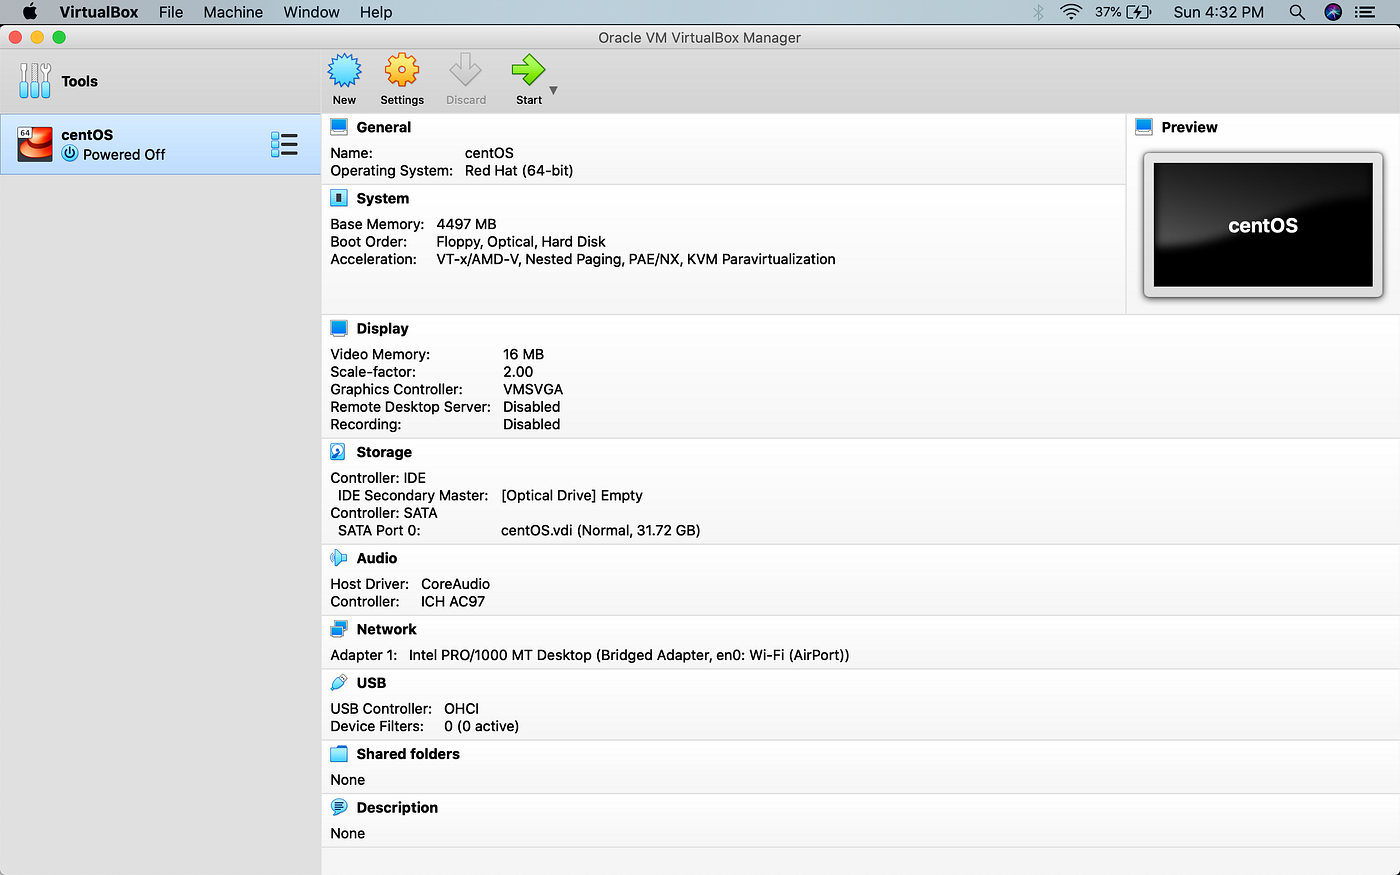
Task: Open the Help menu
Action: pos(376,12)
